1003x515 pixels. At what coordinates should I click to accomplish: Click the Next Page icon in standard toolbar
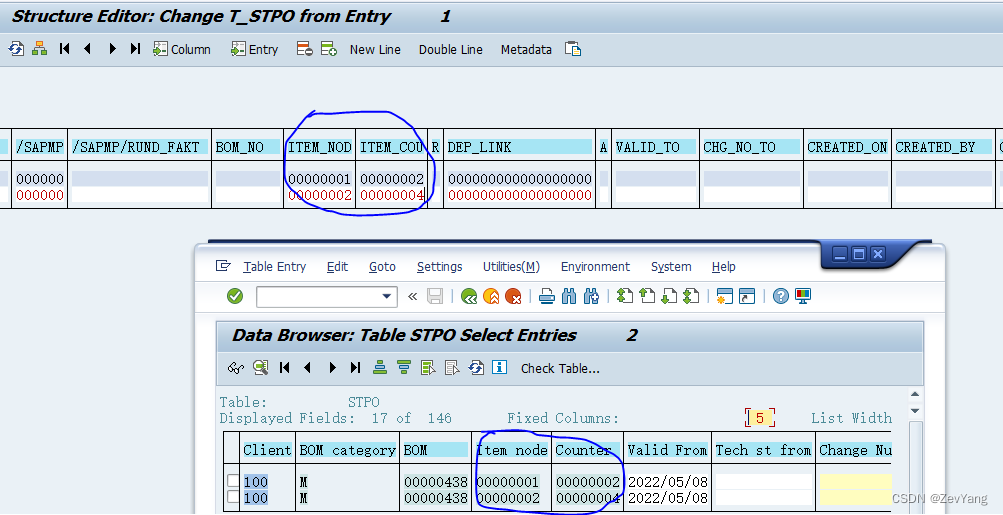click(669, 296)
